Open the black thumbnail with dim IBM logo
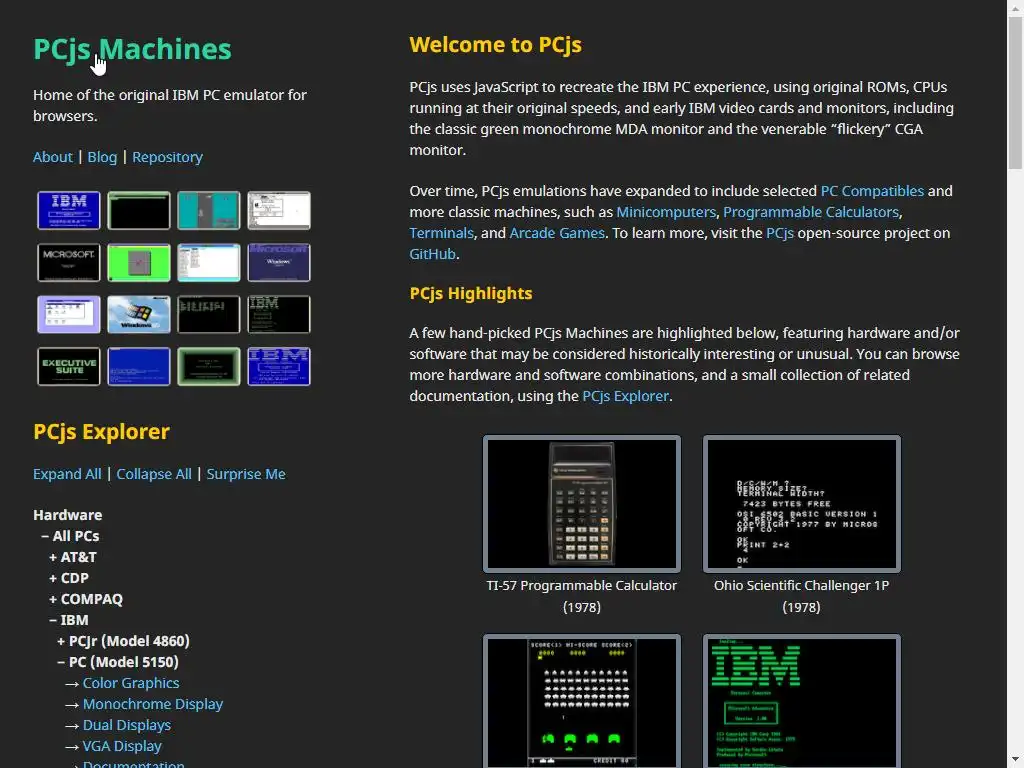 pos(279,314)
